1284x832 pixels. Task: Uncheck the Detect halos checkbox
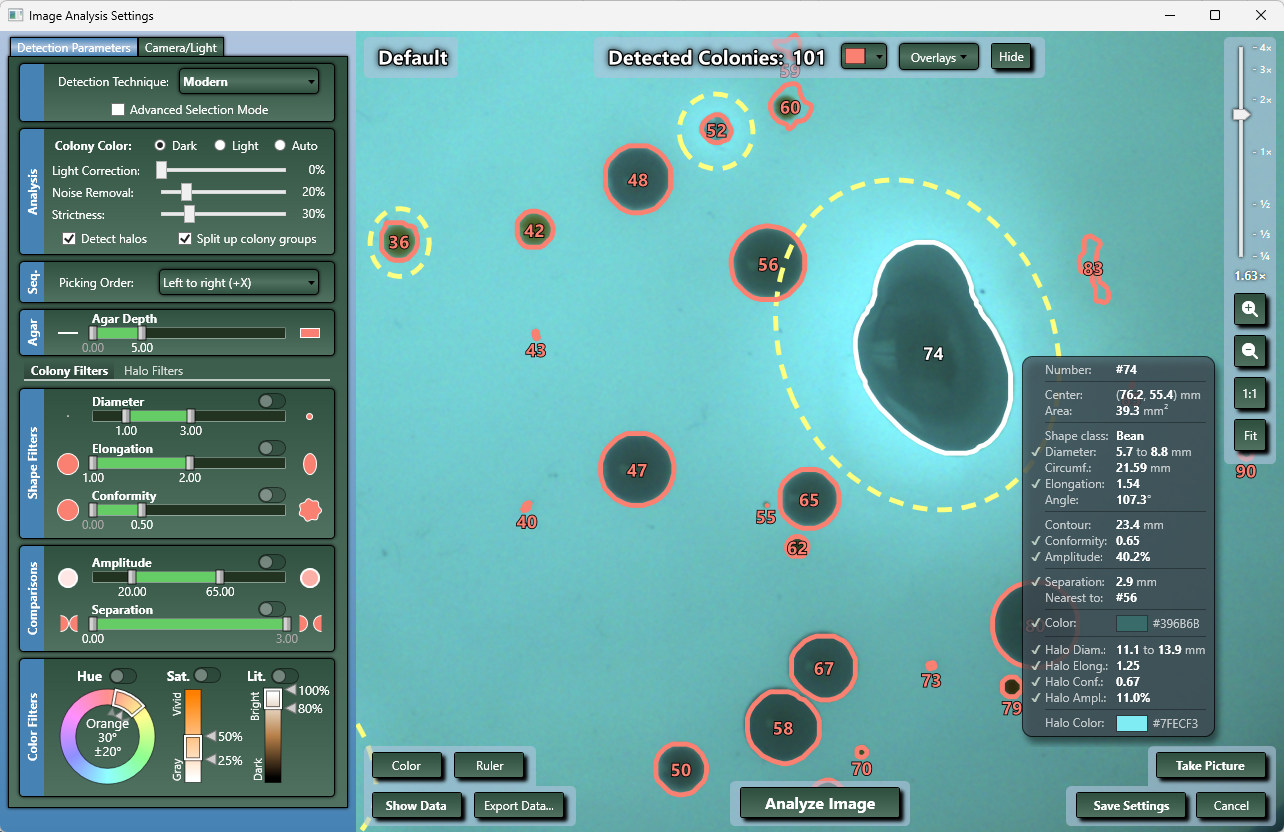69,239
